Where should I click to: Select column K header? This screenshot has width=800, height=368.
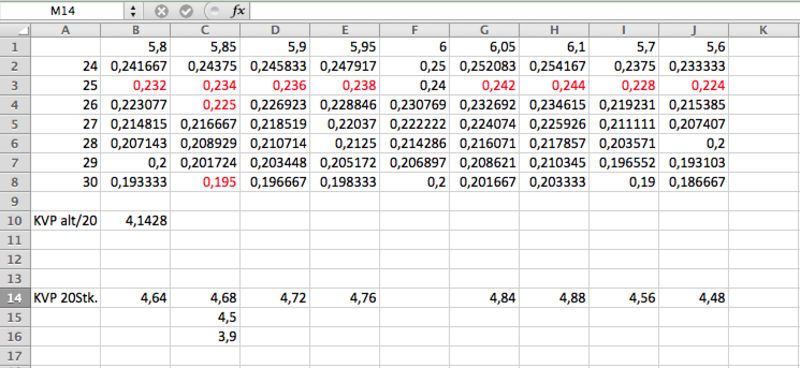763,31
